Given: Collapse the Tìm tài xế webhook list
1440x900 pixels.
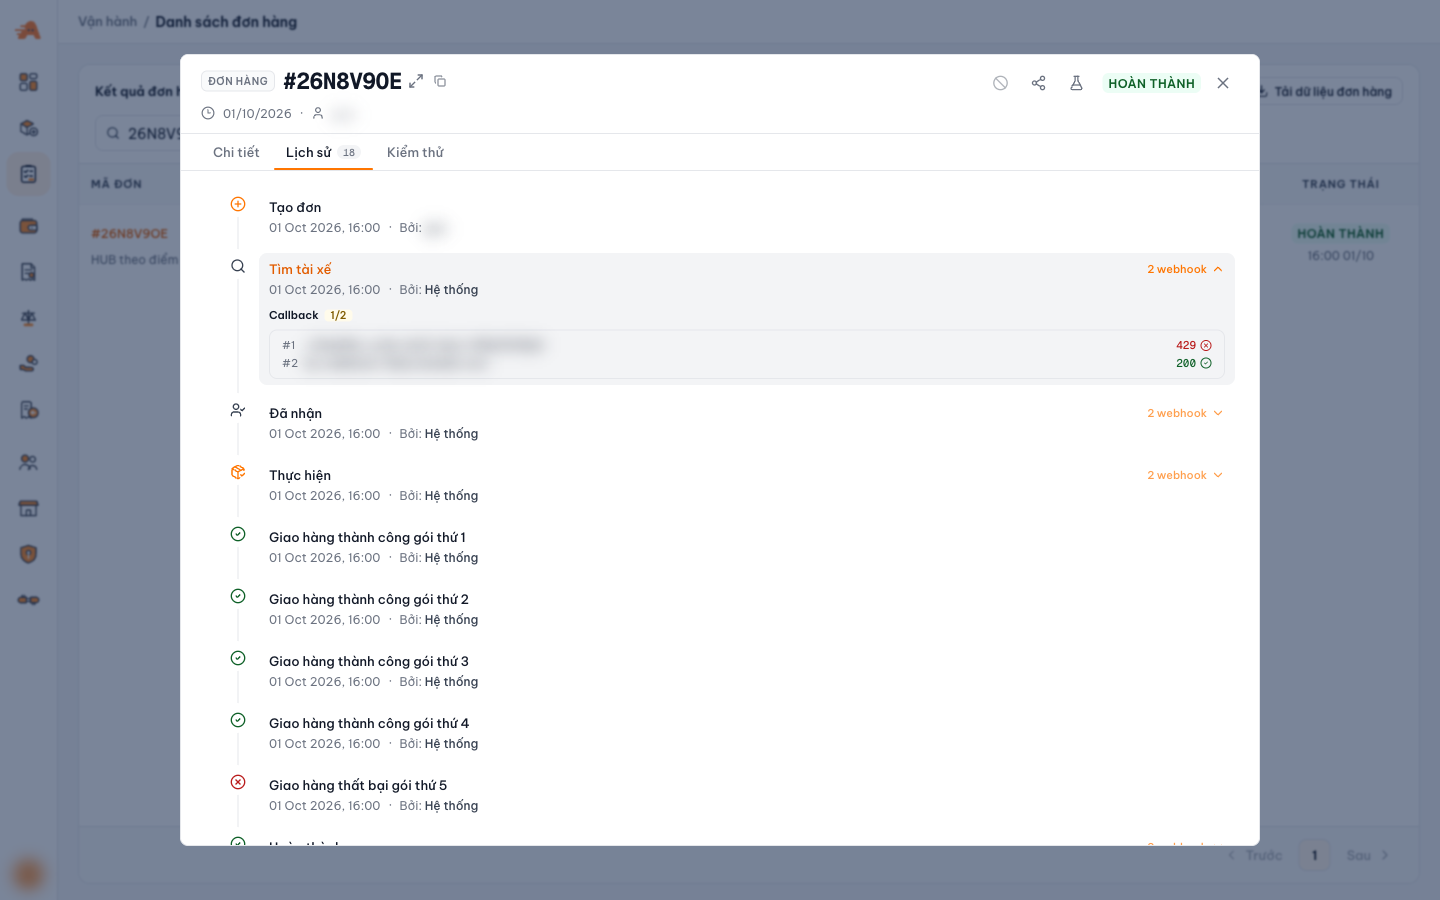Looking at the screenshot, I should (x=1185, y=269).
